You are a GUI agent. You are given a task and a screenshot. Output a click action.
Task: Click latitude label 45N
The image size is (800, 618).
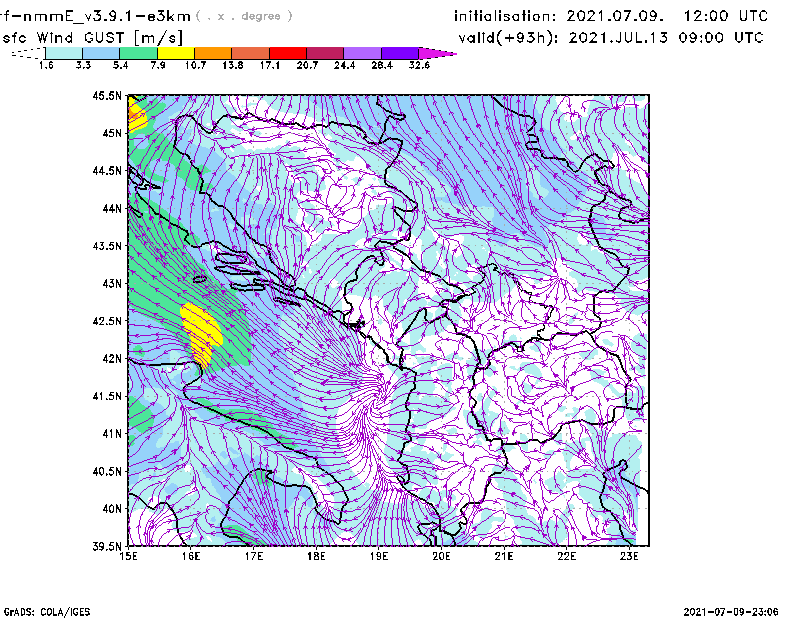[112, 133]
